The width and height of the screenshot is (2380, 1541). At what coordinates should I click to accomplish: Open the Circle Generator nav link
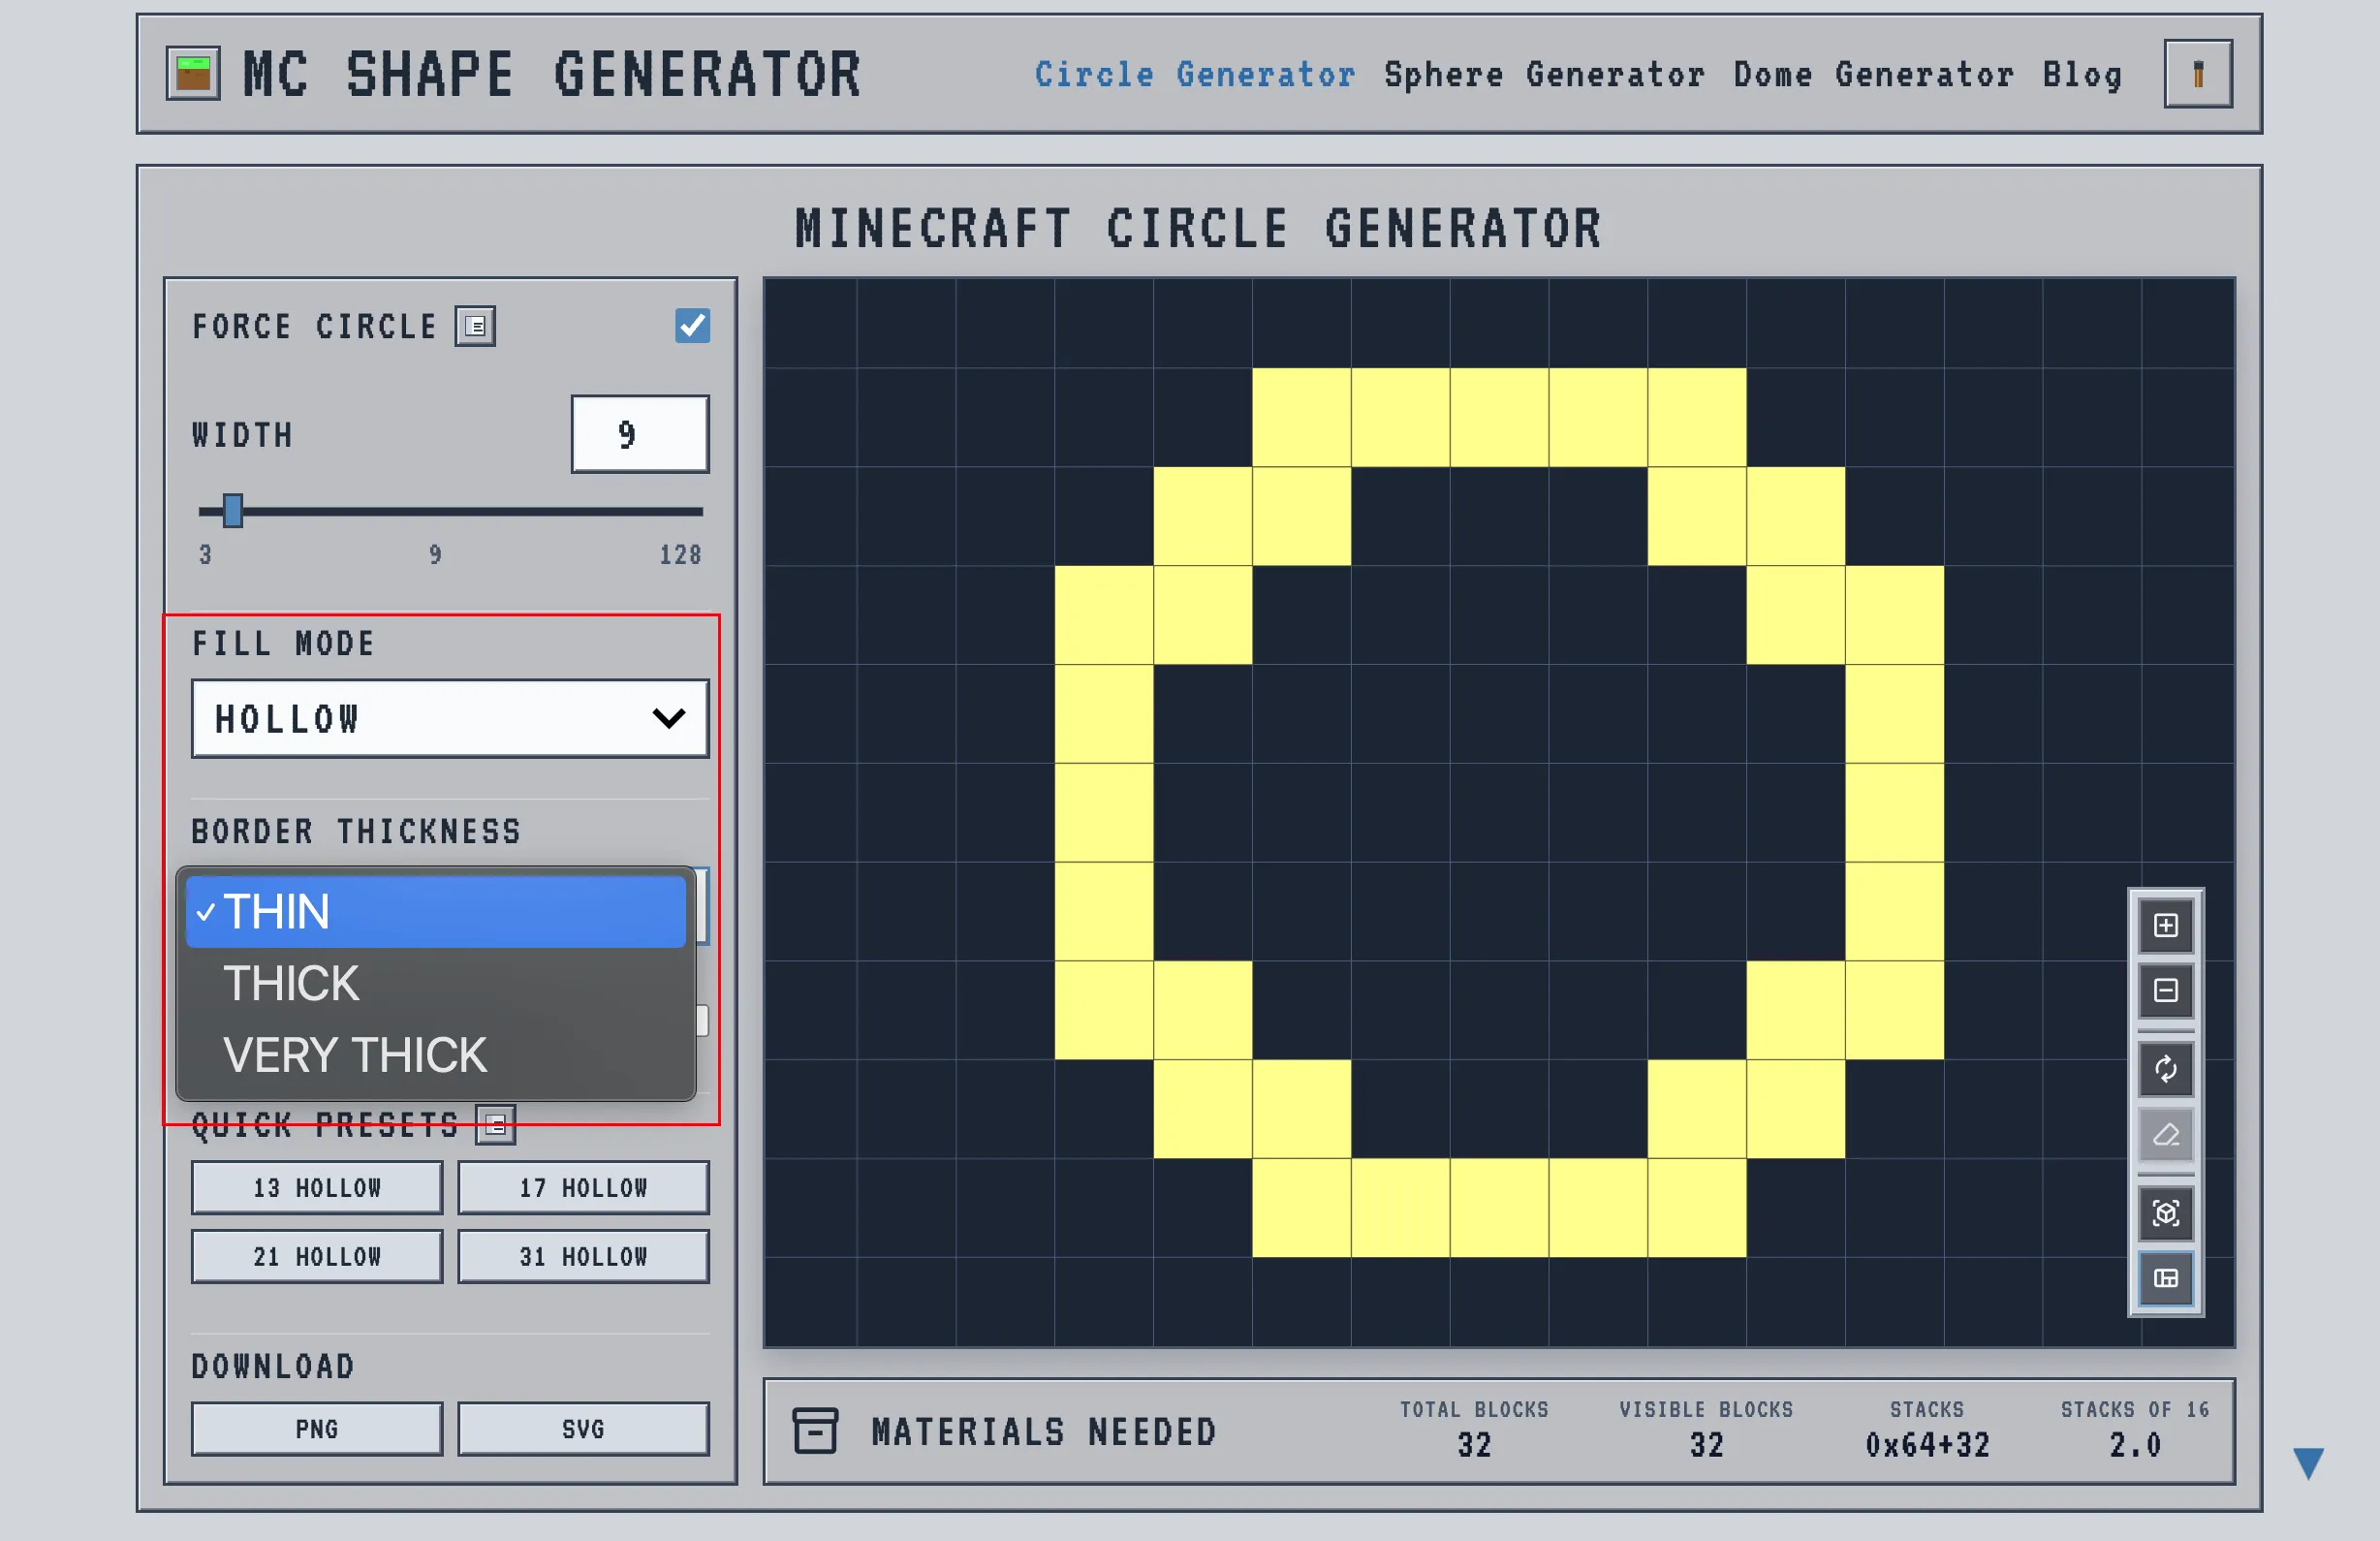coord(1194,75)
